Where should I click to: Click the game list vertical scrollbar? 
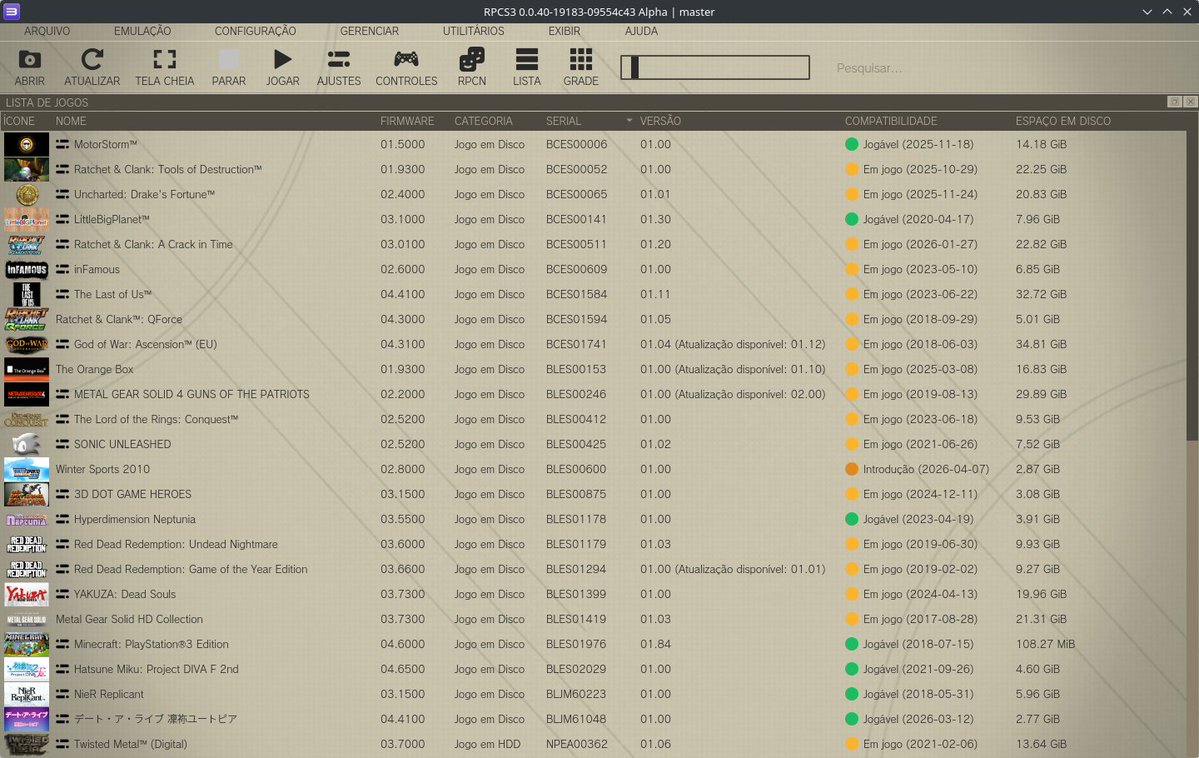[x=1193, y=285]
